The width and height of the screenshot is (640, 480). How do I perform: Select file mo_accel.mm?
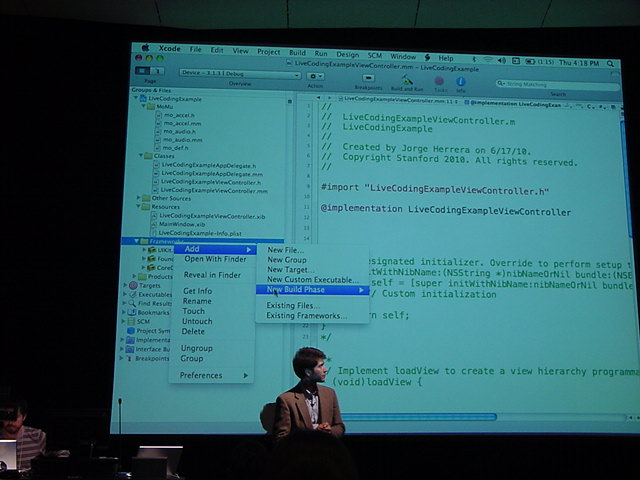(182, 123)
